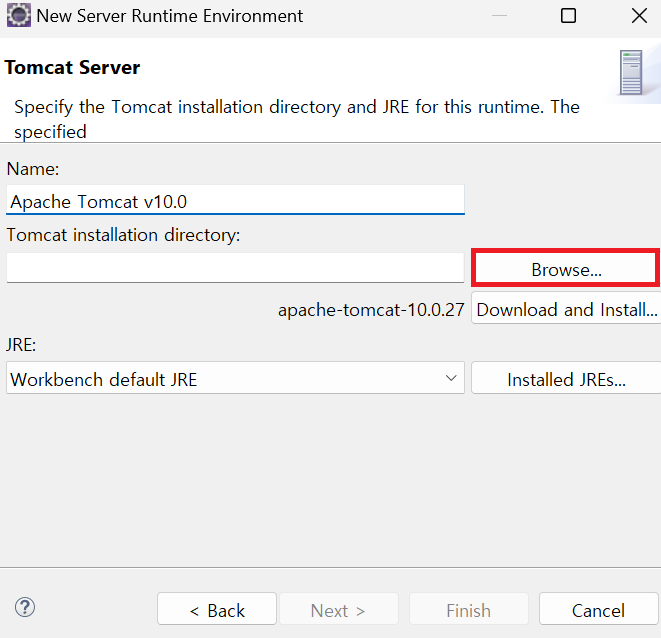
Task: Click the Tomcat installation directory text field
Action: [235, 268]
